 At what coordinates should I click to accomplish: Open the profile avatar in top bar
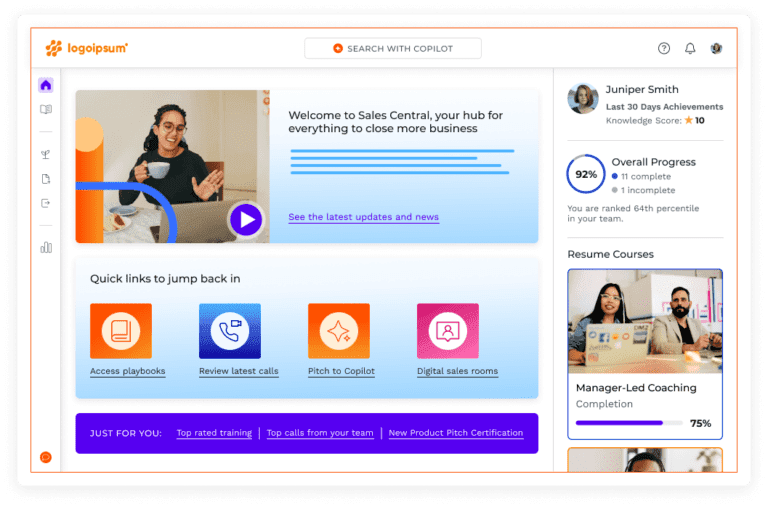(716, 48)
